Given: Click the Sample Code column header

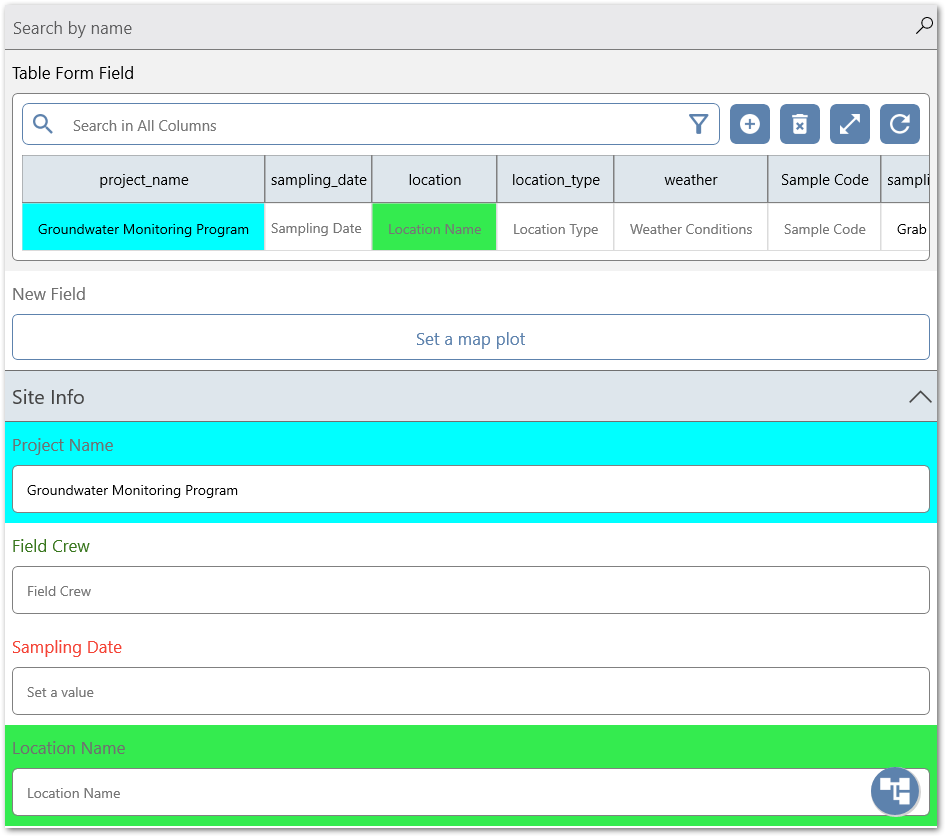Looking at the screenshot, I should [824, 180].
